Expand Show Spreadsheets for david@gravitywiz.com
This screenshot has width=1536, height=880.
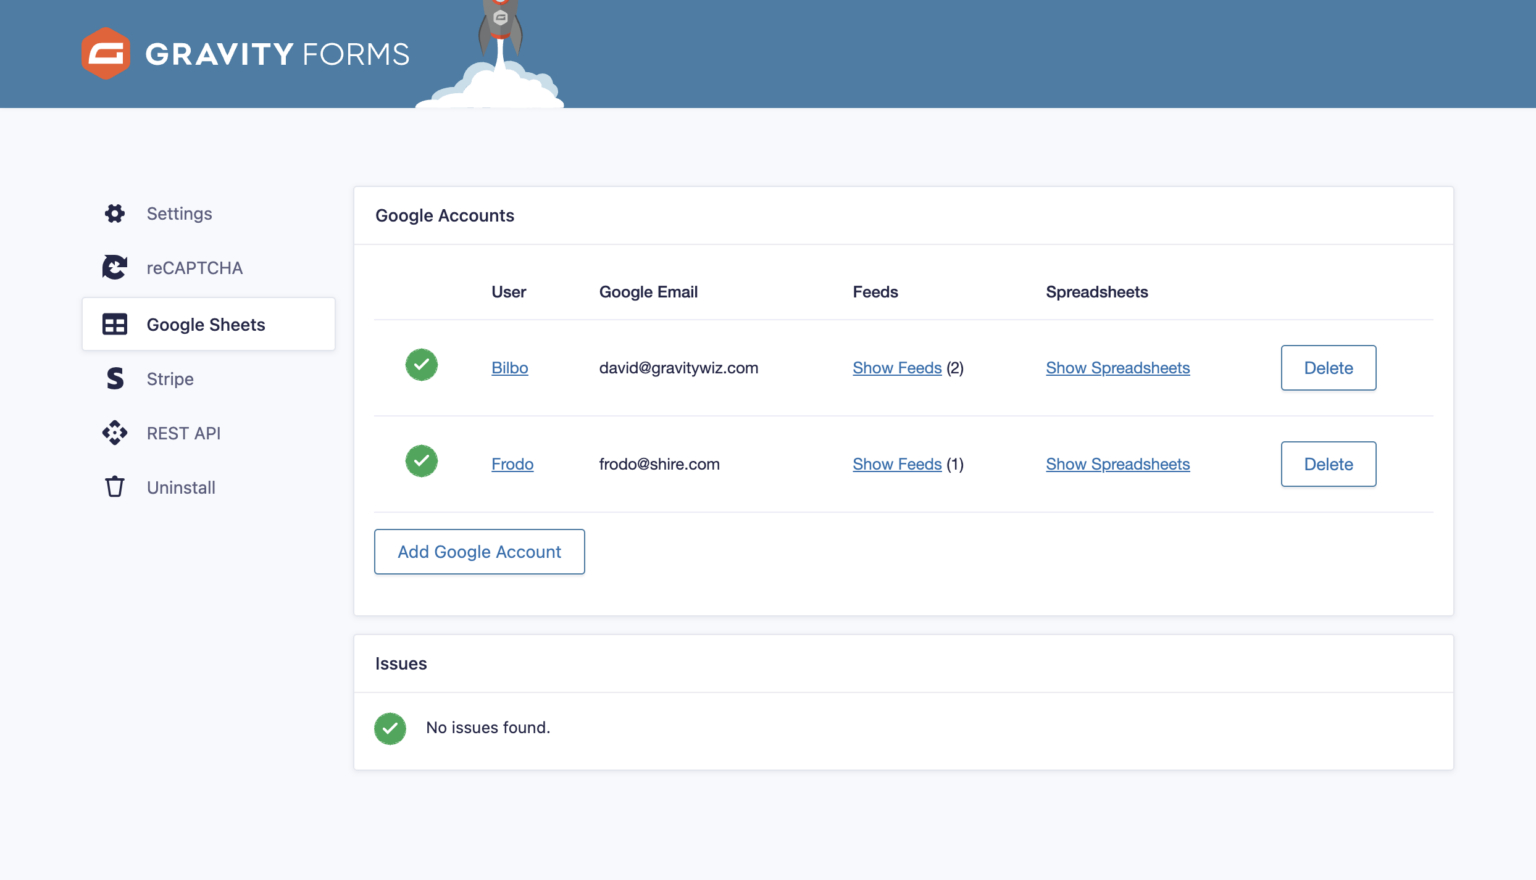[1117, 368]
